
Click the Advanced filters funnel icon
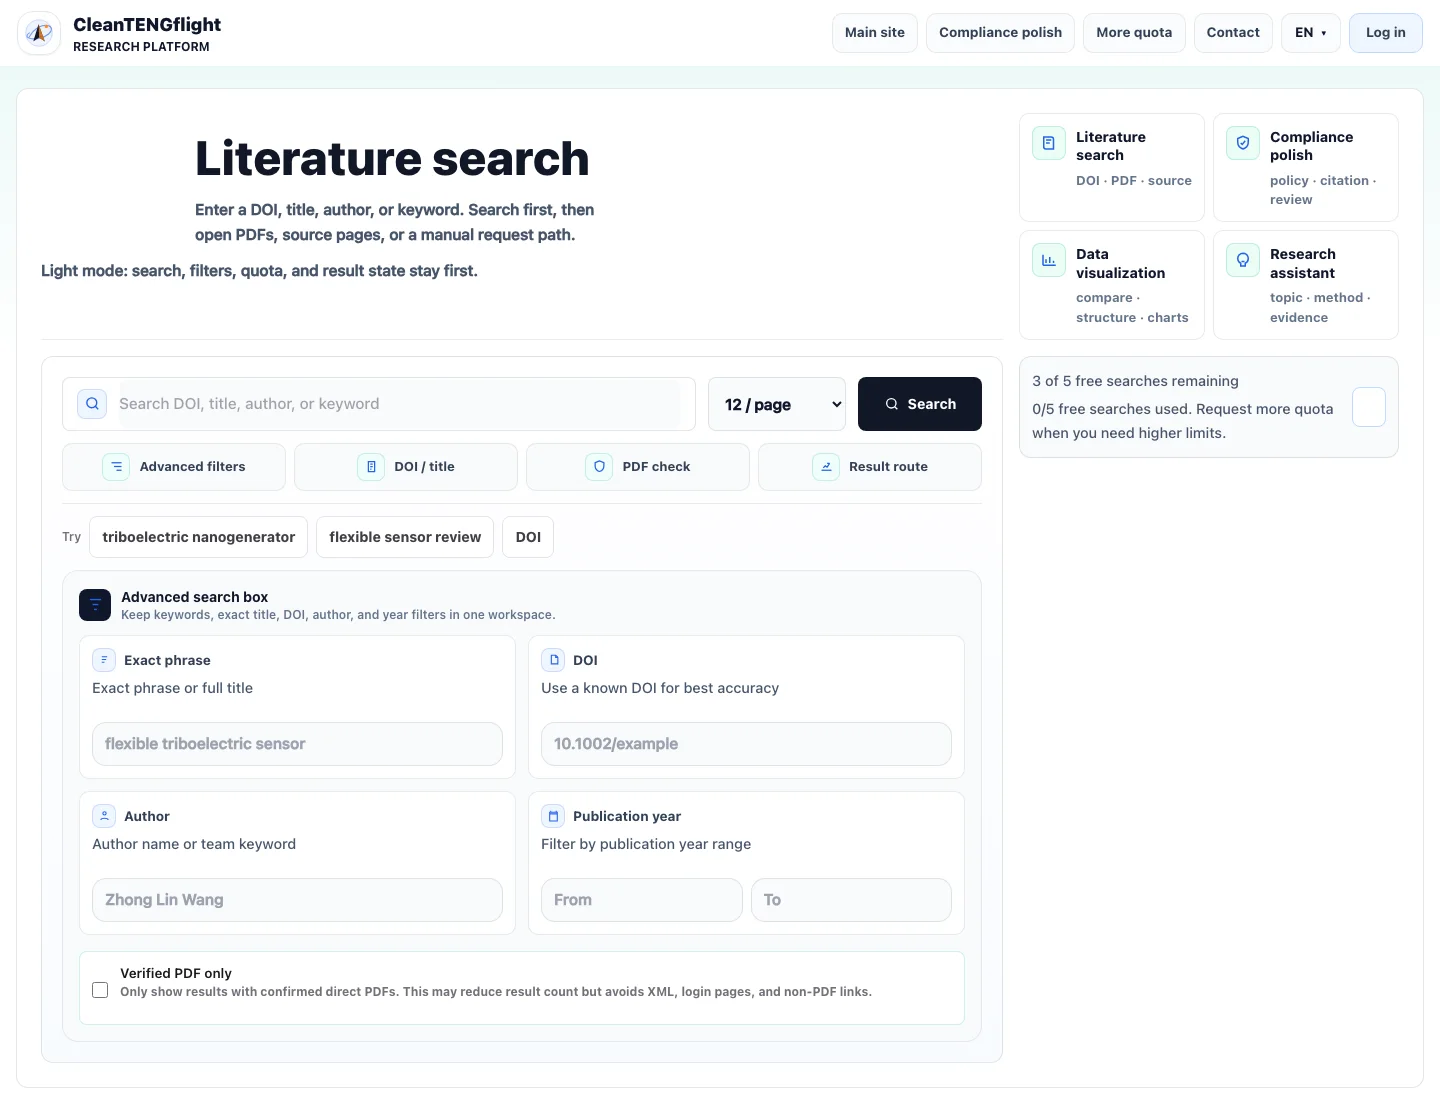[x=116, y=467]
